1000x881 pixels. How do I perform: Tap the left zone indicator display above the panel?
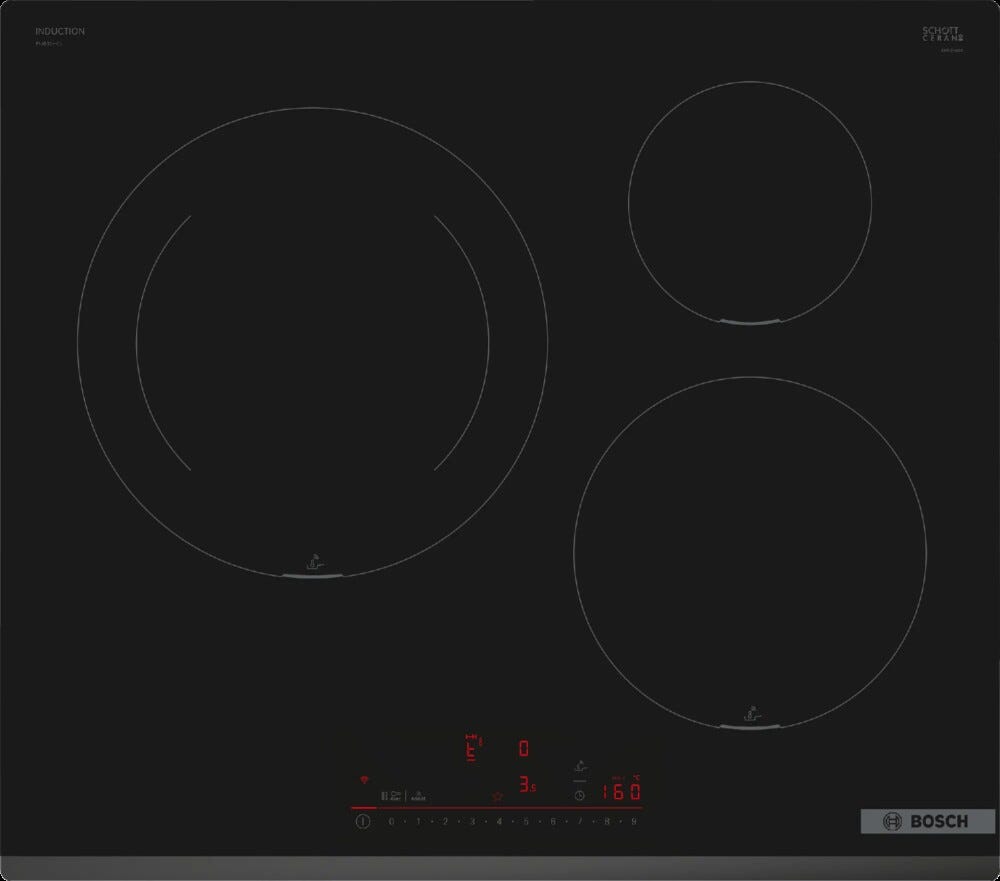tap(473, 748)
